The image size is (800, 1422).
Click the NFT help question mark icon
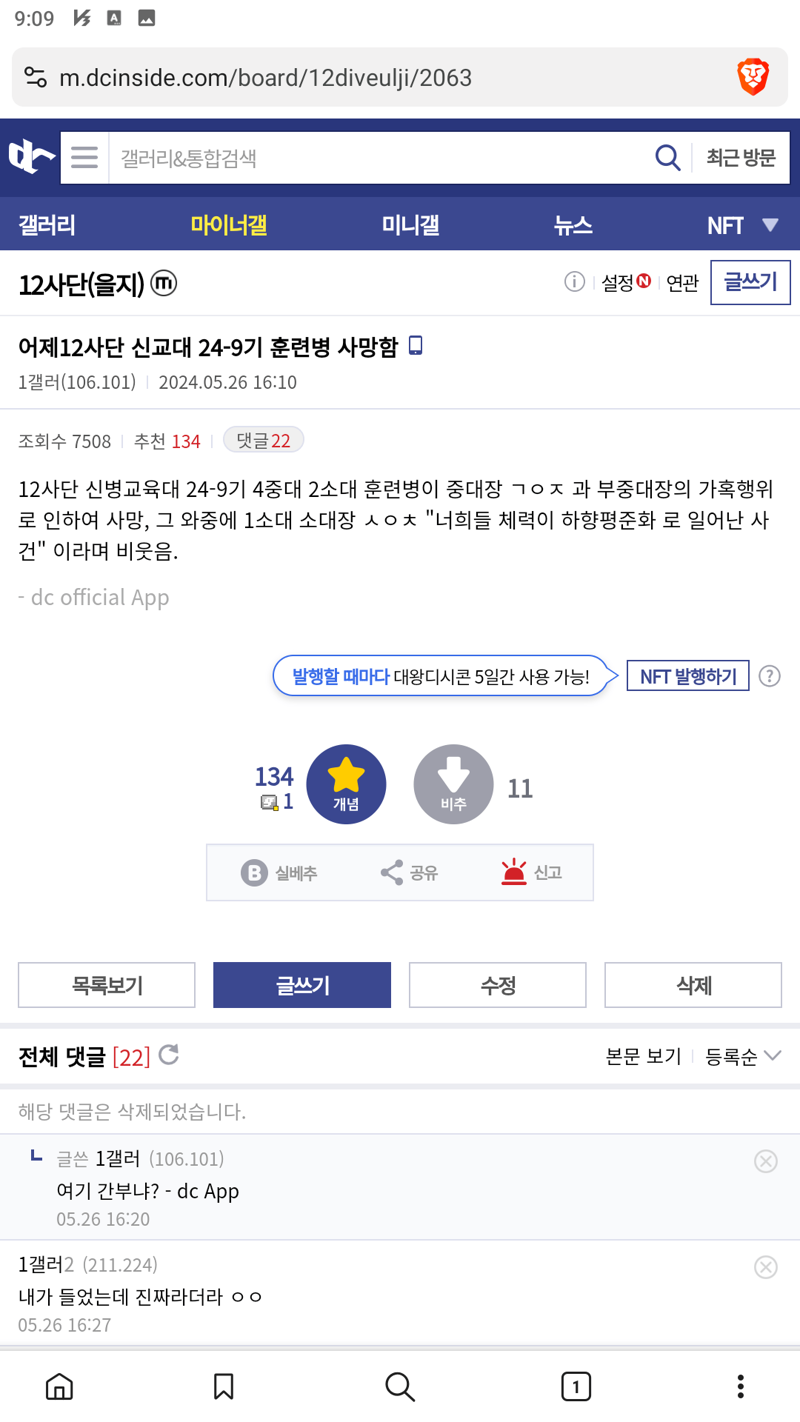pos(769,676)
